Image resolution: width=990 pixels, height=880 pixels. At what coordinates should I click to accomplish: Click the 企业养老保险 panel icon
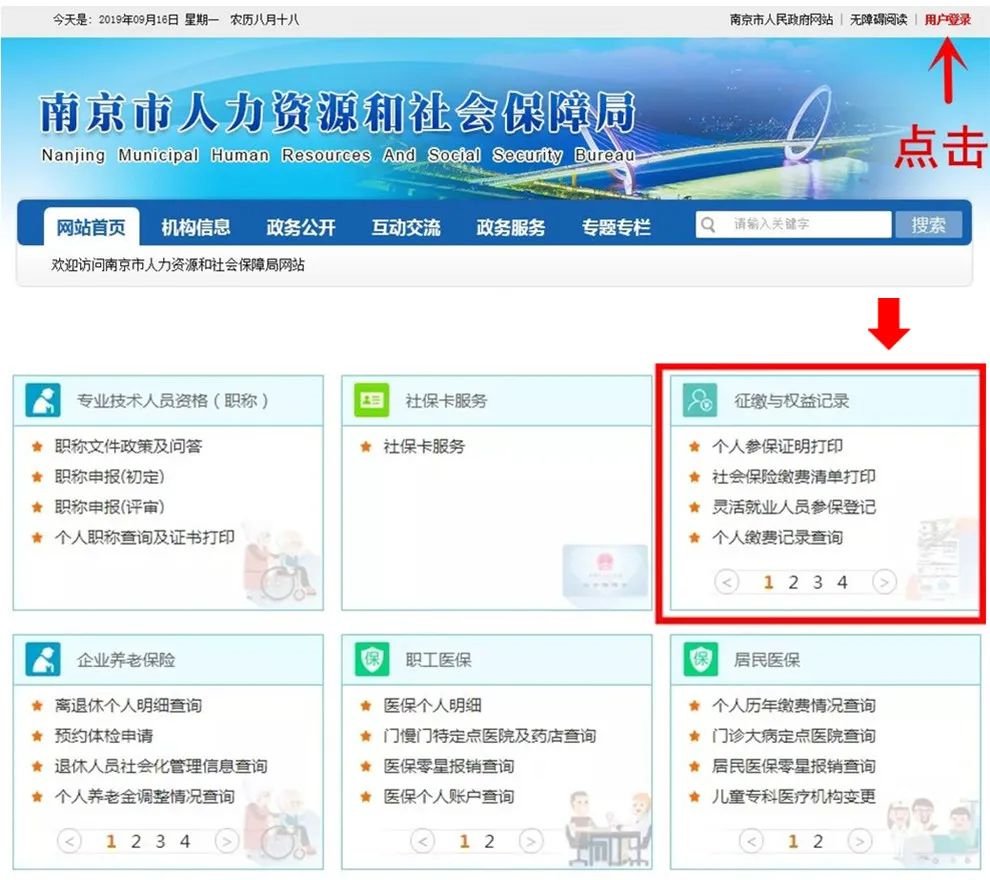pyautogui.click(x=43, y=659)
